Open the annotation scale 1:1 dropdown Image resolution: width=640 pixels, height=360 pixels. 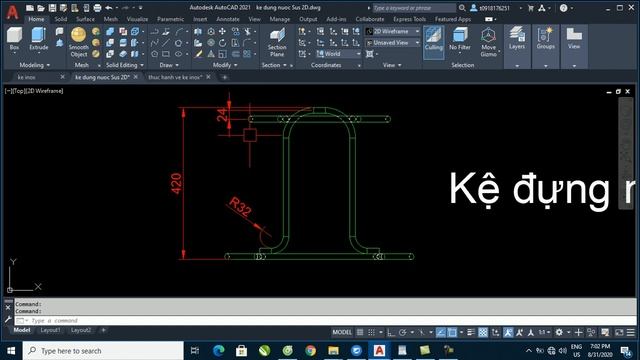(544, 333)
